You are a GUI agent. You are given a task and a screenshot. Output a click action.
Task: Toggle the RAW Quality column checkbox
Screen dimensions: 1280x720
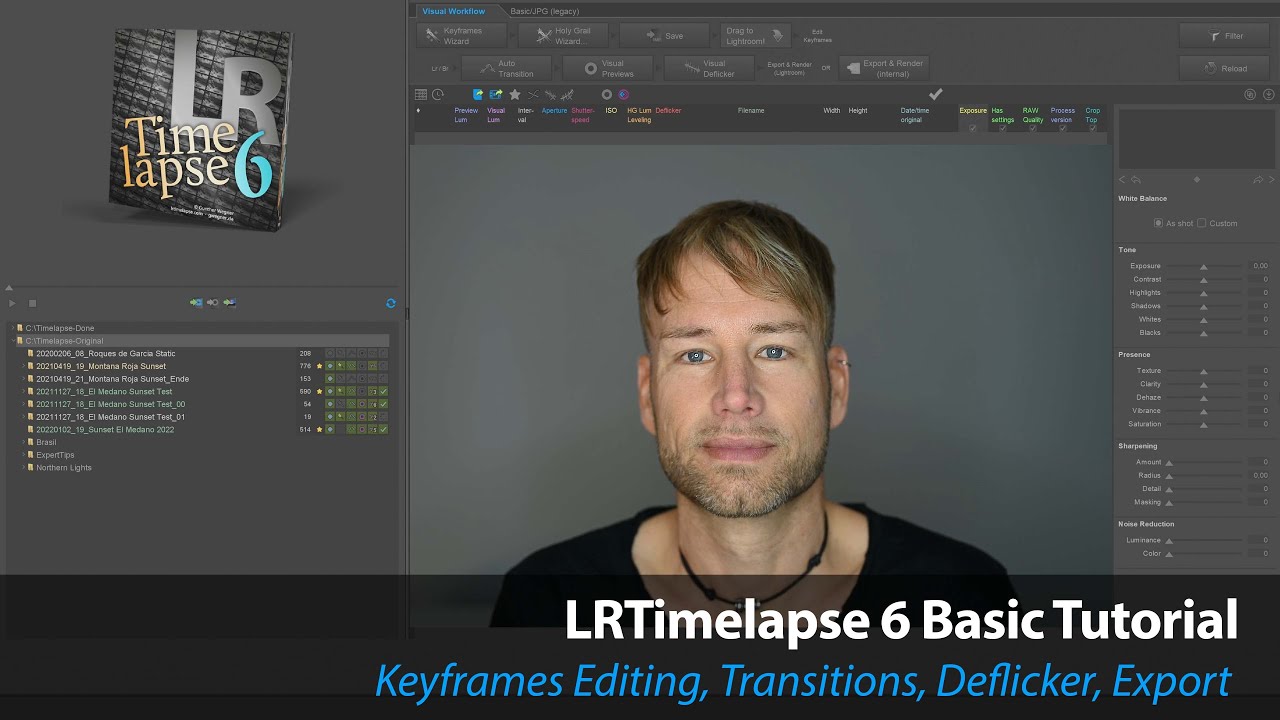click(x=1032, y=128)
